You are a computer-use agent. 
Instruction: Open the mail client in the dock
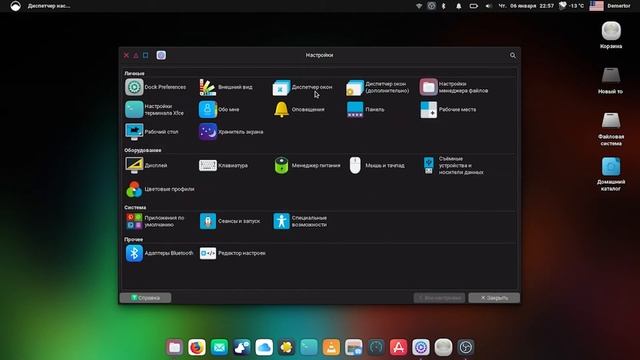tap(219, 347)
